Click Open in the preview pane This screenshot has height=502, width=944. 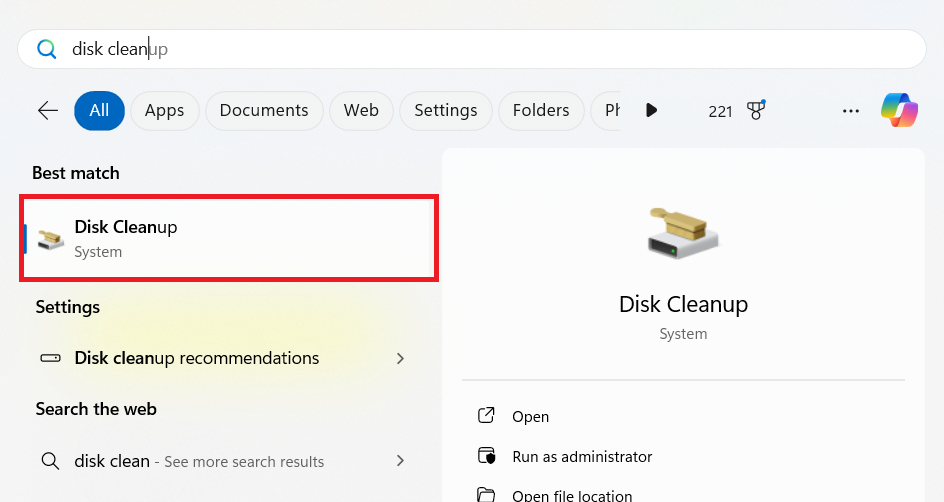[530, 417]
